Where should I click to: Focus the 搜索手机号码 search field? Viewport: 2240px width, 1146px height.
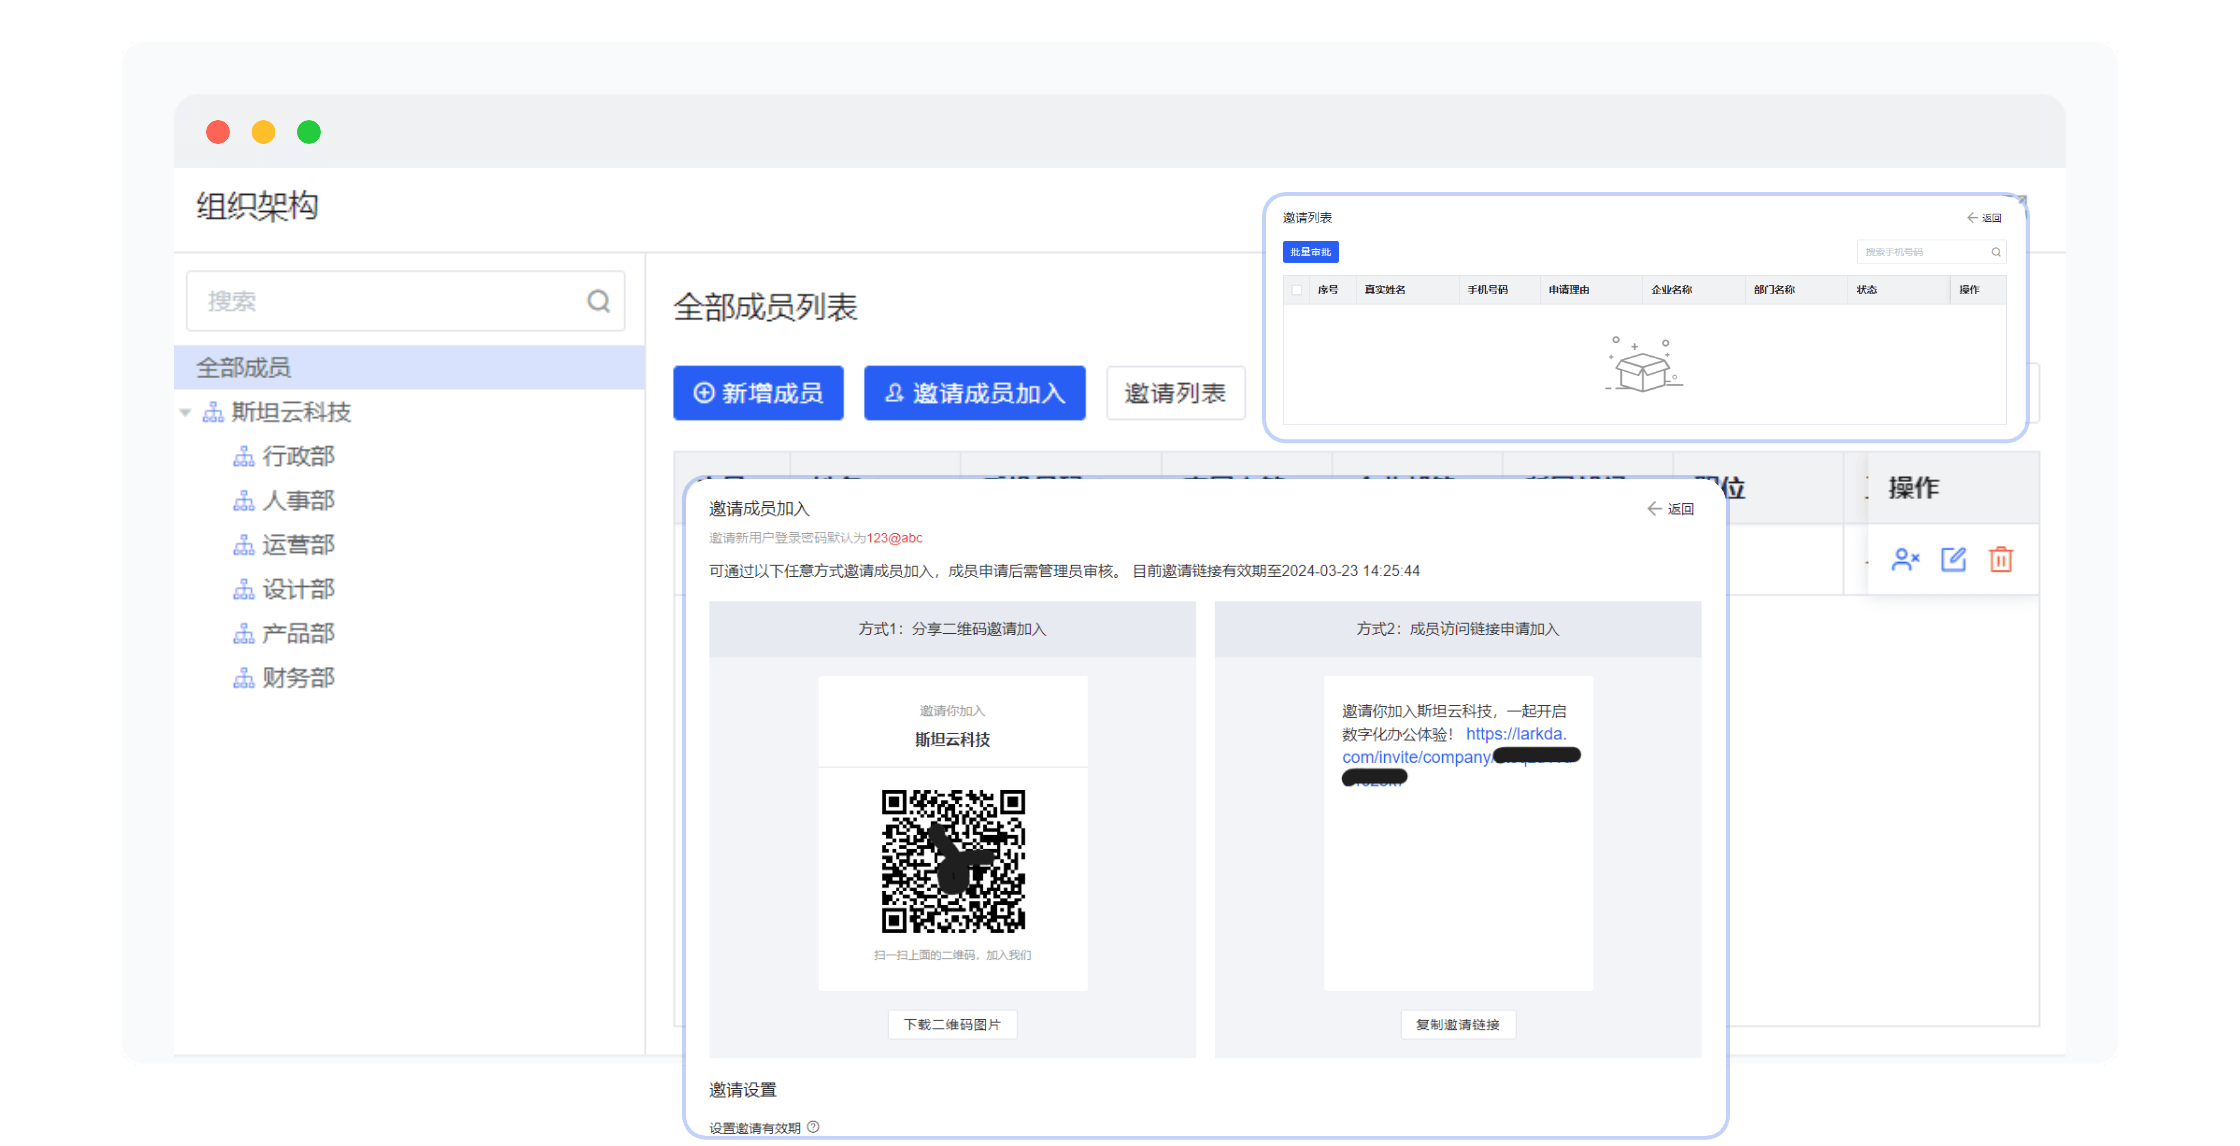coord(1931,252)
